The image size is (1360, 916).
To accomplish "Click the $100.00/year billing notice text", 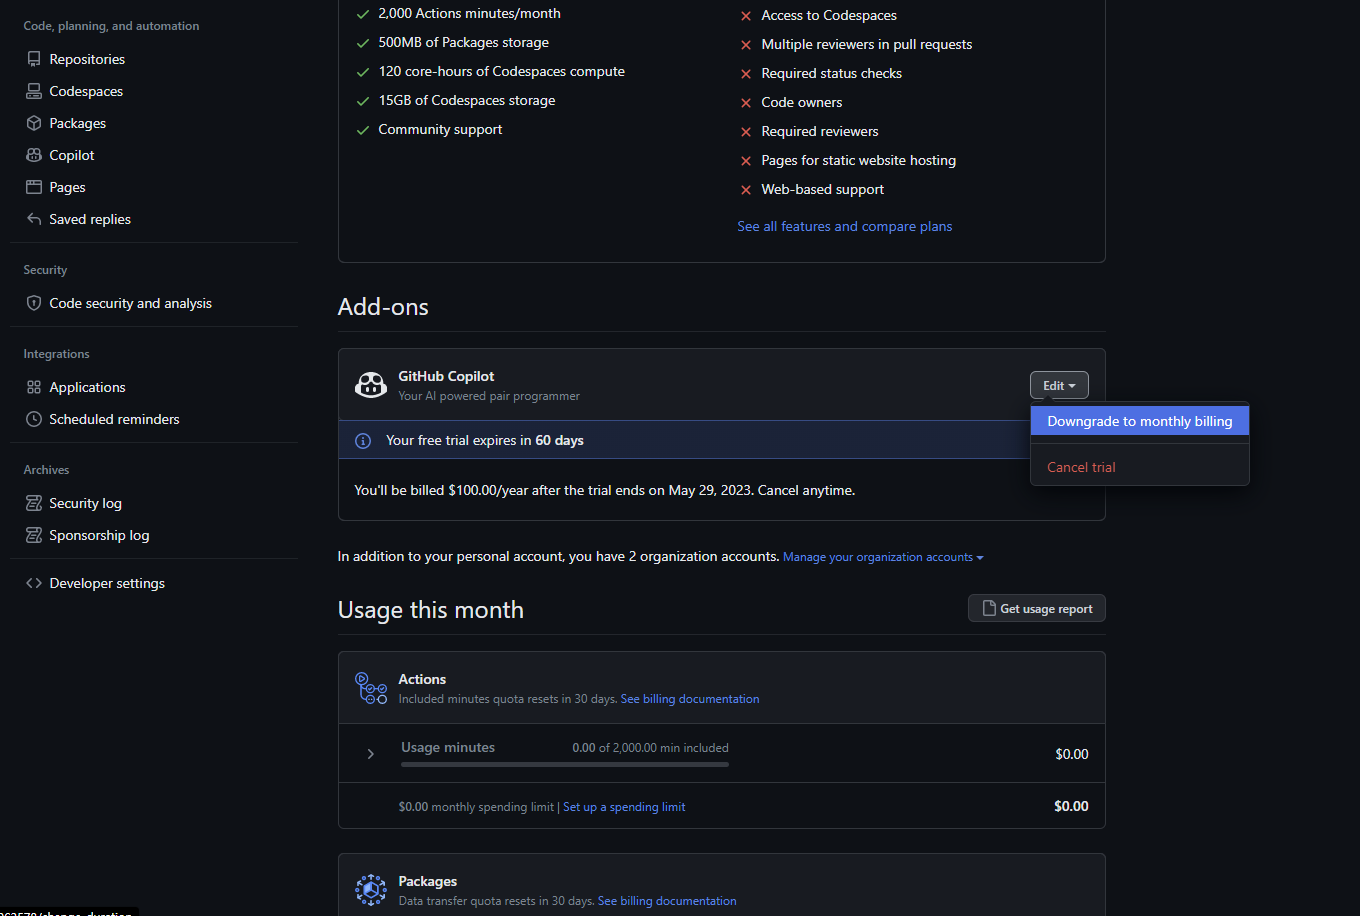I will (x=604, y=490).
